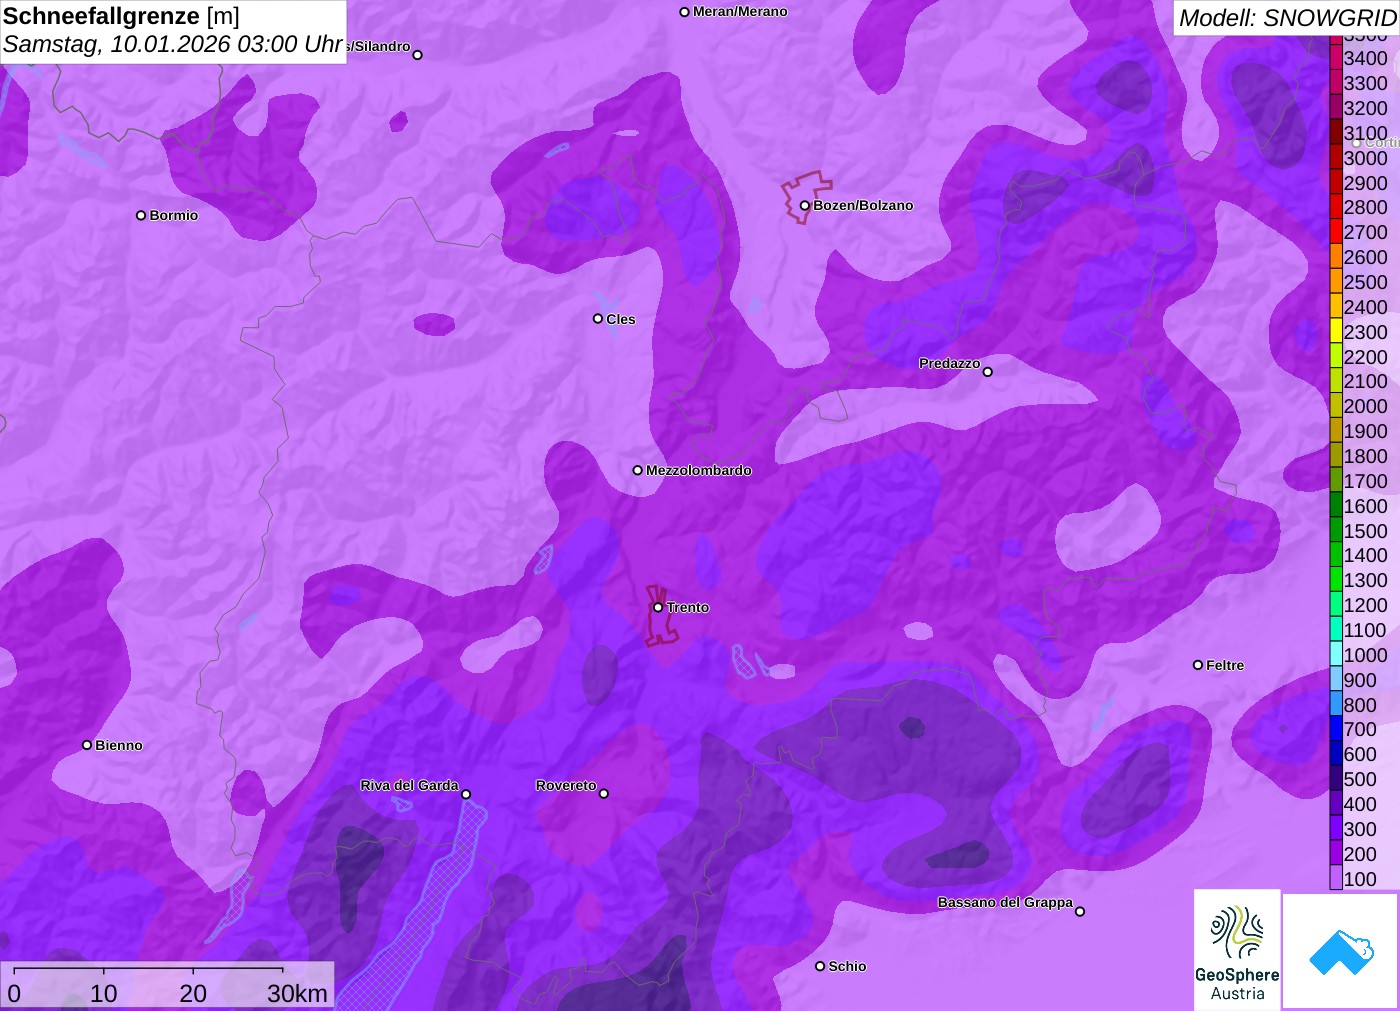Click the 1200 legend value
Image resolution: width=1400 pixels, height=1011 pixels.
tap(1365, 605)
